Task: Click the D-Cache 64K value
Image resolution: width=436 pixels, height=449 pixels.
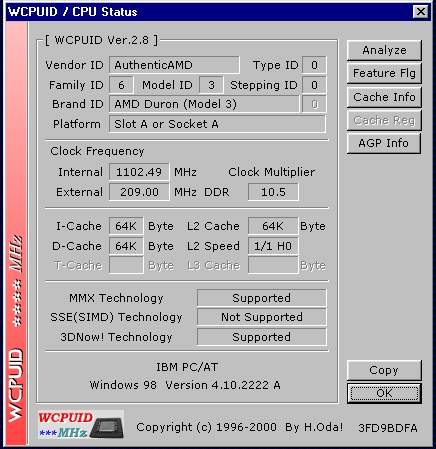Action: click(x=126, y=246)
